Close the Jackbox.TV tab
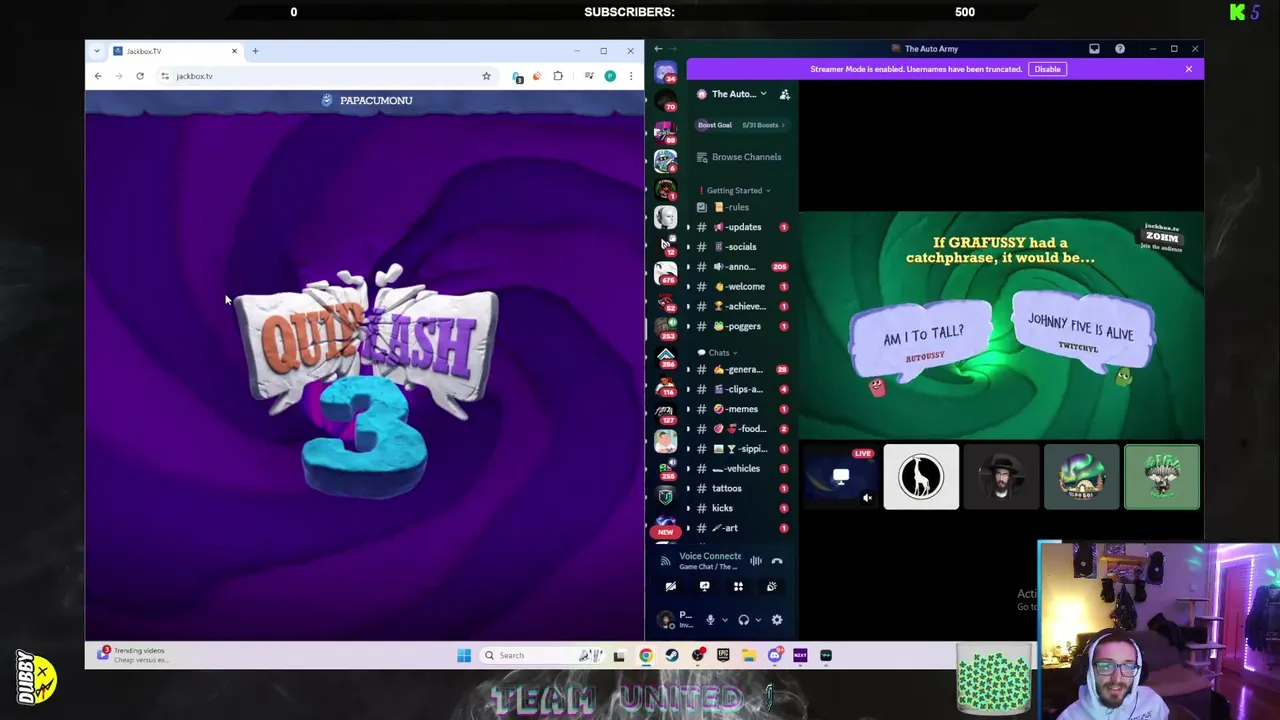The width and height of the screenshot is (1280, 720). coord(234,51)
